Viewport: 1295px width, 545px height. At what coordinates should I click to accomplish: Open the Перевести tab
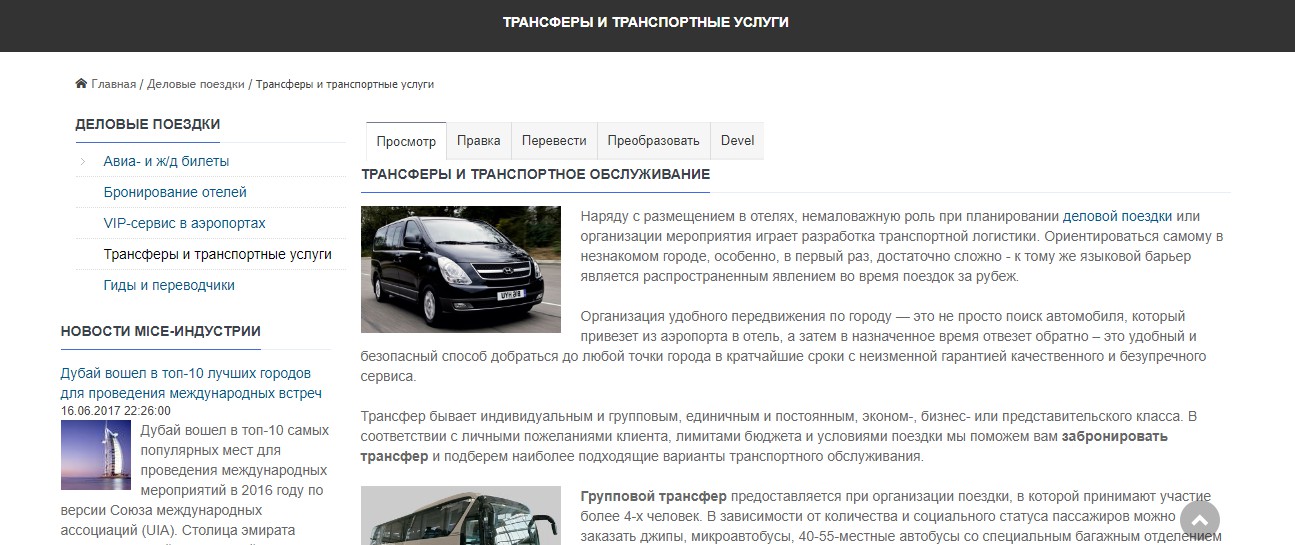554,141
